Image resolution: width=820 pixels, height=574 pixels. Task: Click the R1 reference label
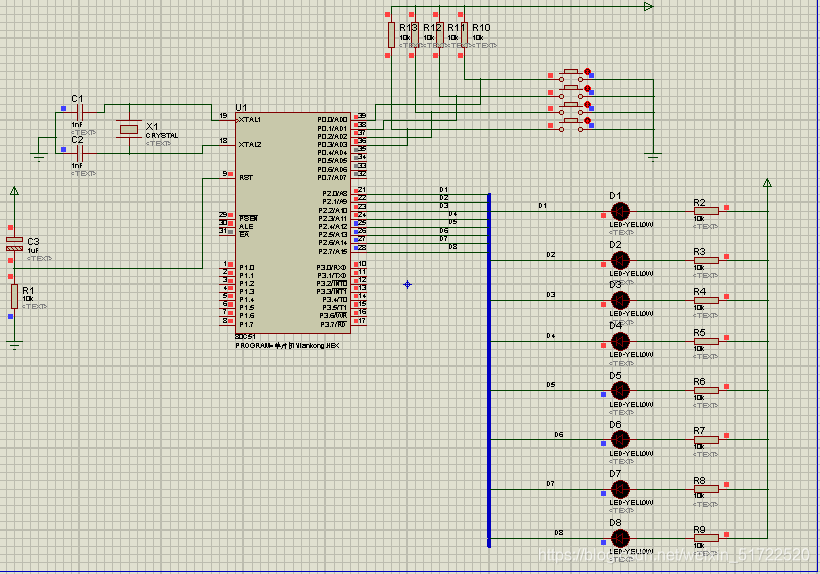click(28, 290)
